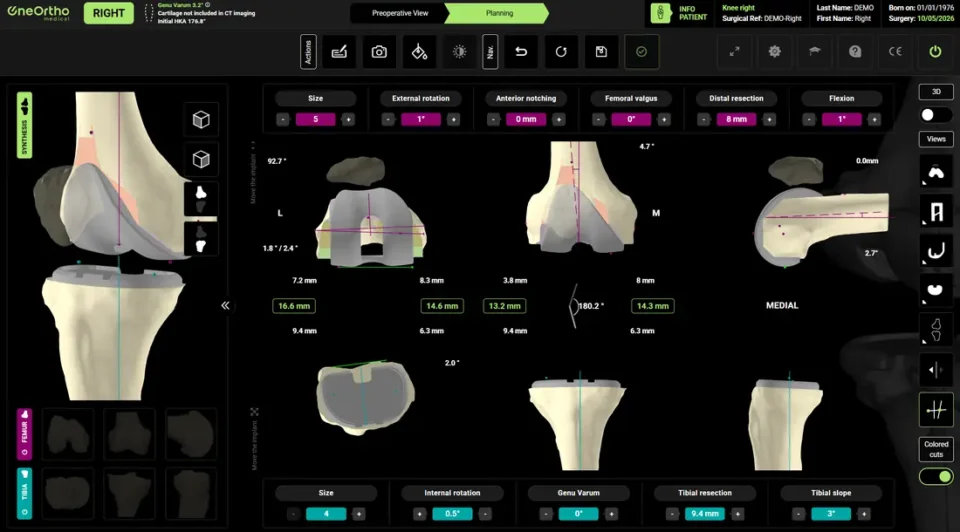The image size is (960, 532).
Task: Click the 14.3 mm gap value
Action: [653, 305]
